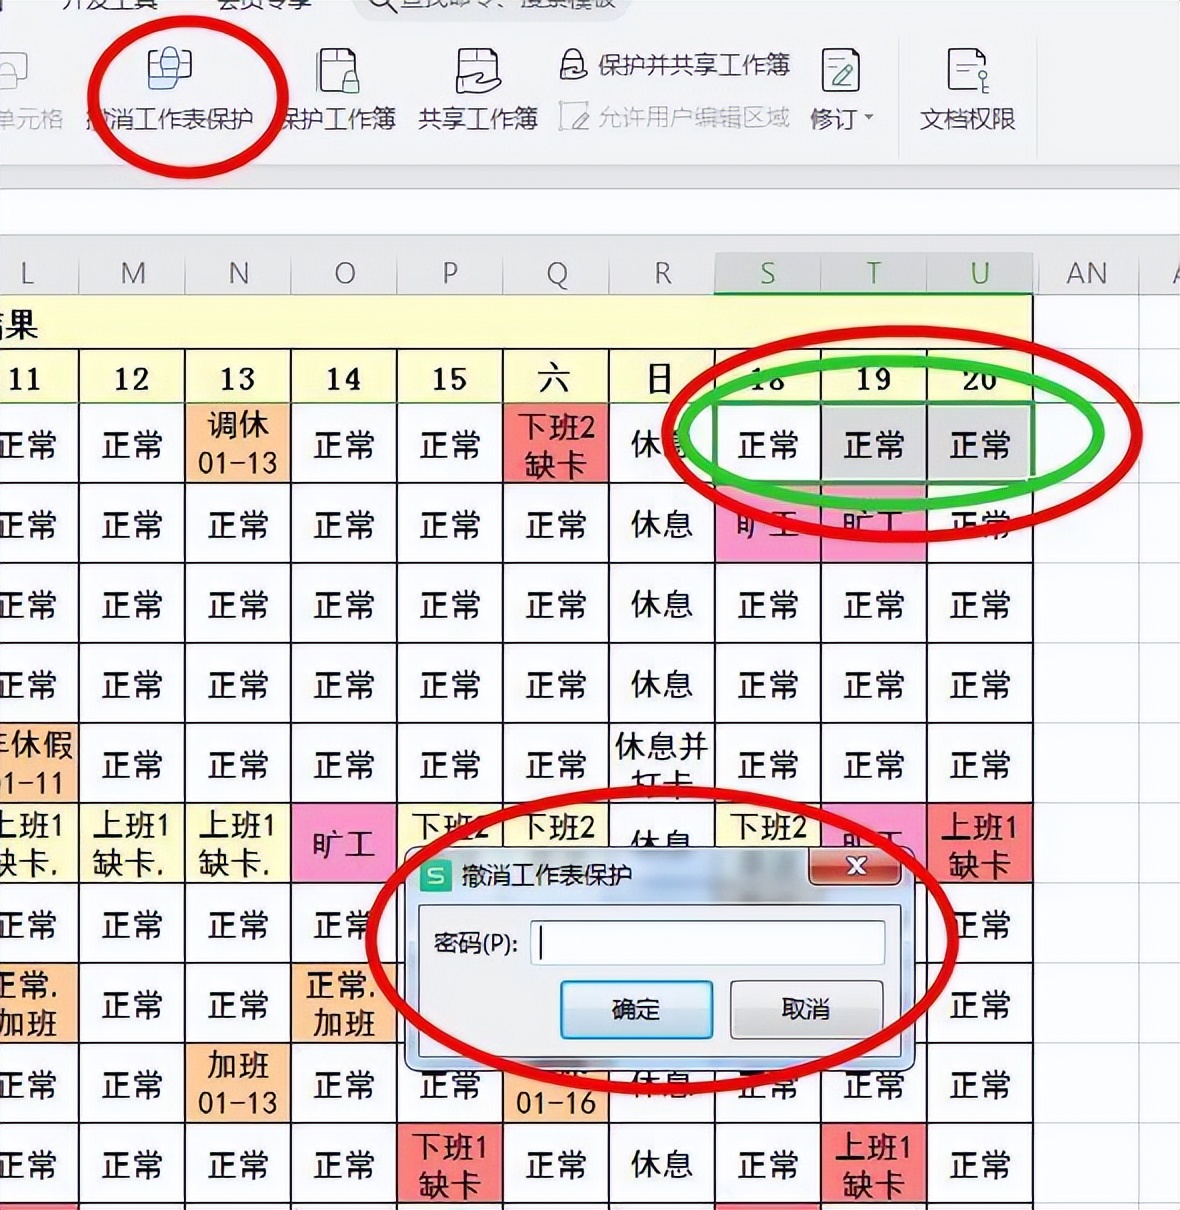Select the 01-16 cell in column Q
Image resolution: width=1180 pixels, height=1210 pixels.
coord(556,1097)
